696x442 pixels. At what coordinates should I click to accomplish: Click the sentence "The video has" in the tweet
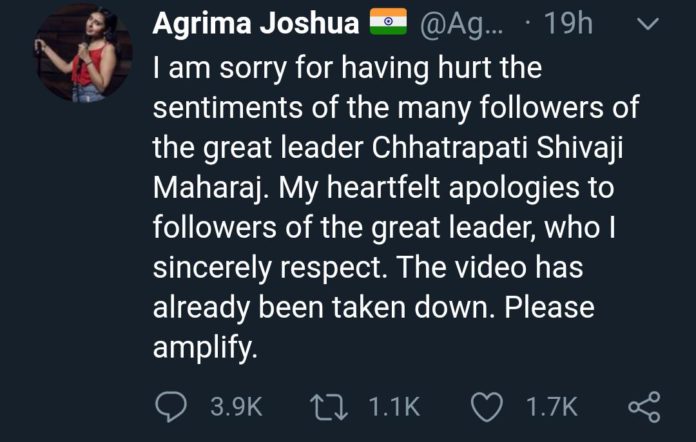coord(489,268)
